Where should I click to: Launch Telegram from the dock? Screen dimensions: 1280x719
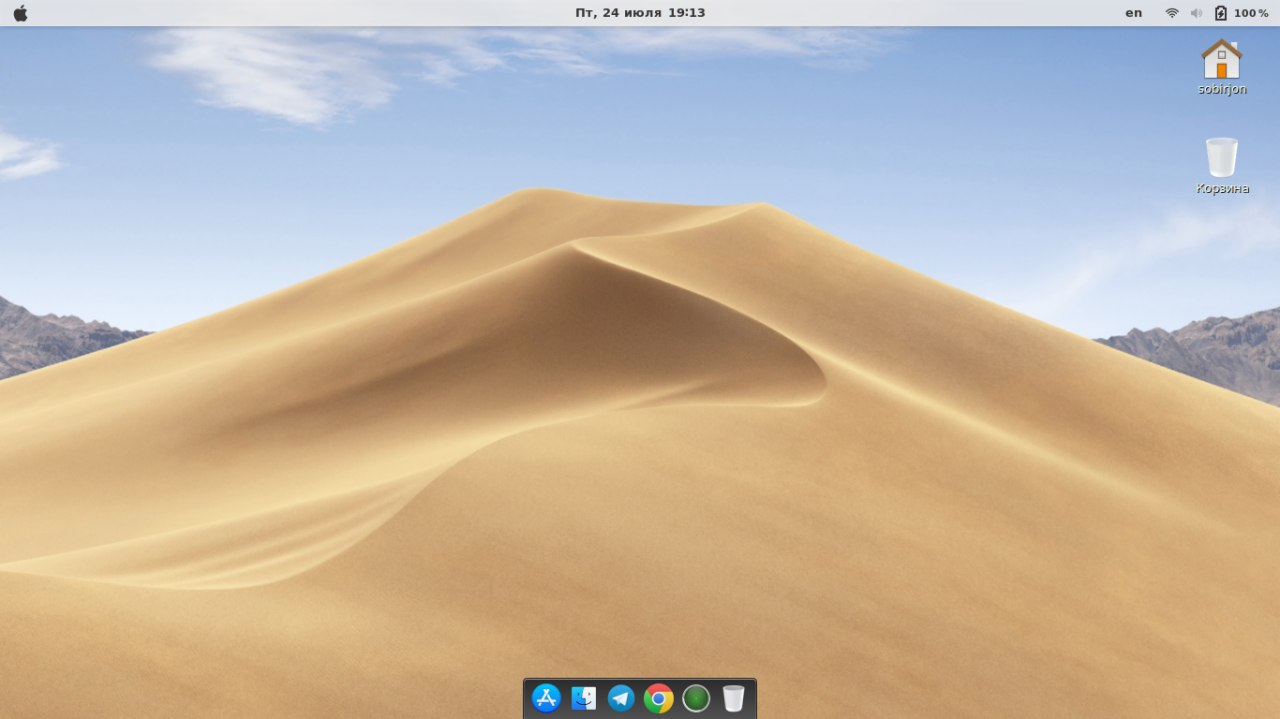(621, 698)
